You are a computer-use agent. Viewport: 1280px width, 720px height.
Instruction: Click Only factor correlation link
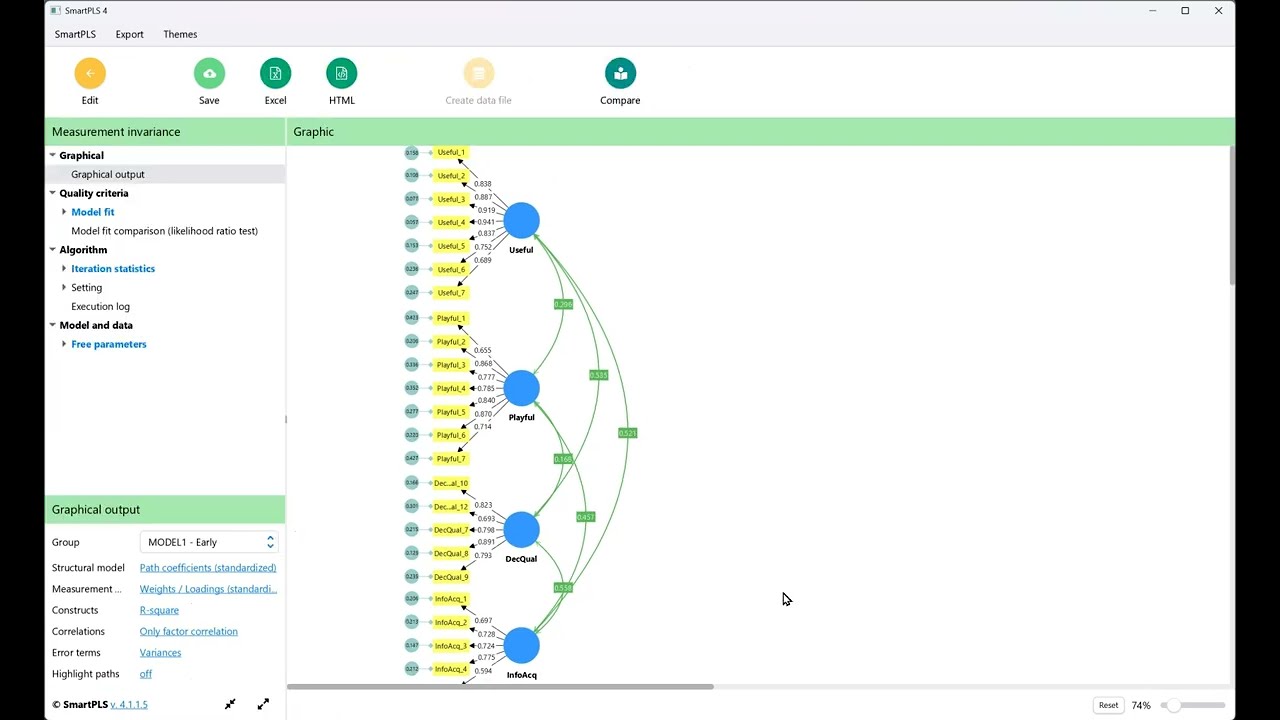[x=189, y=632]
